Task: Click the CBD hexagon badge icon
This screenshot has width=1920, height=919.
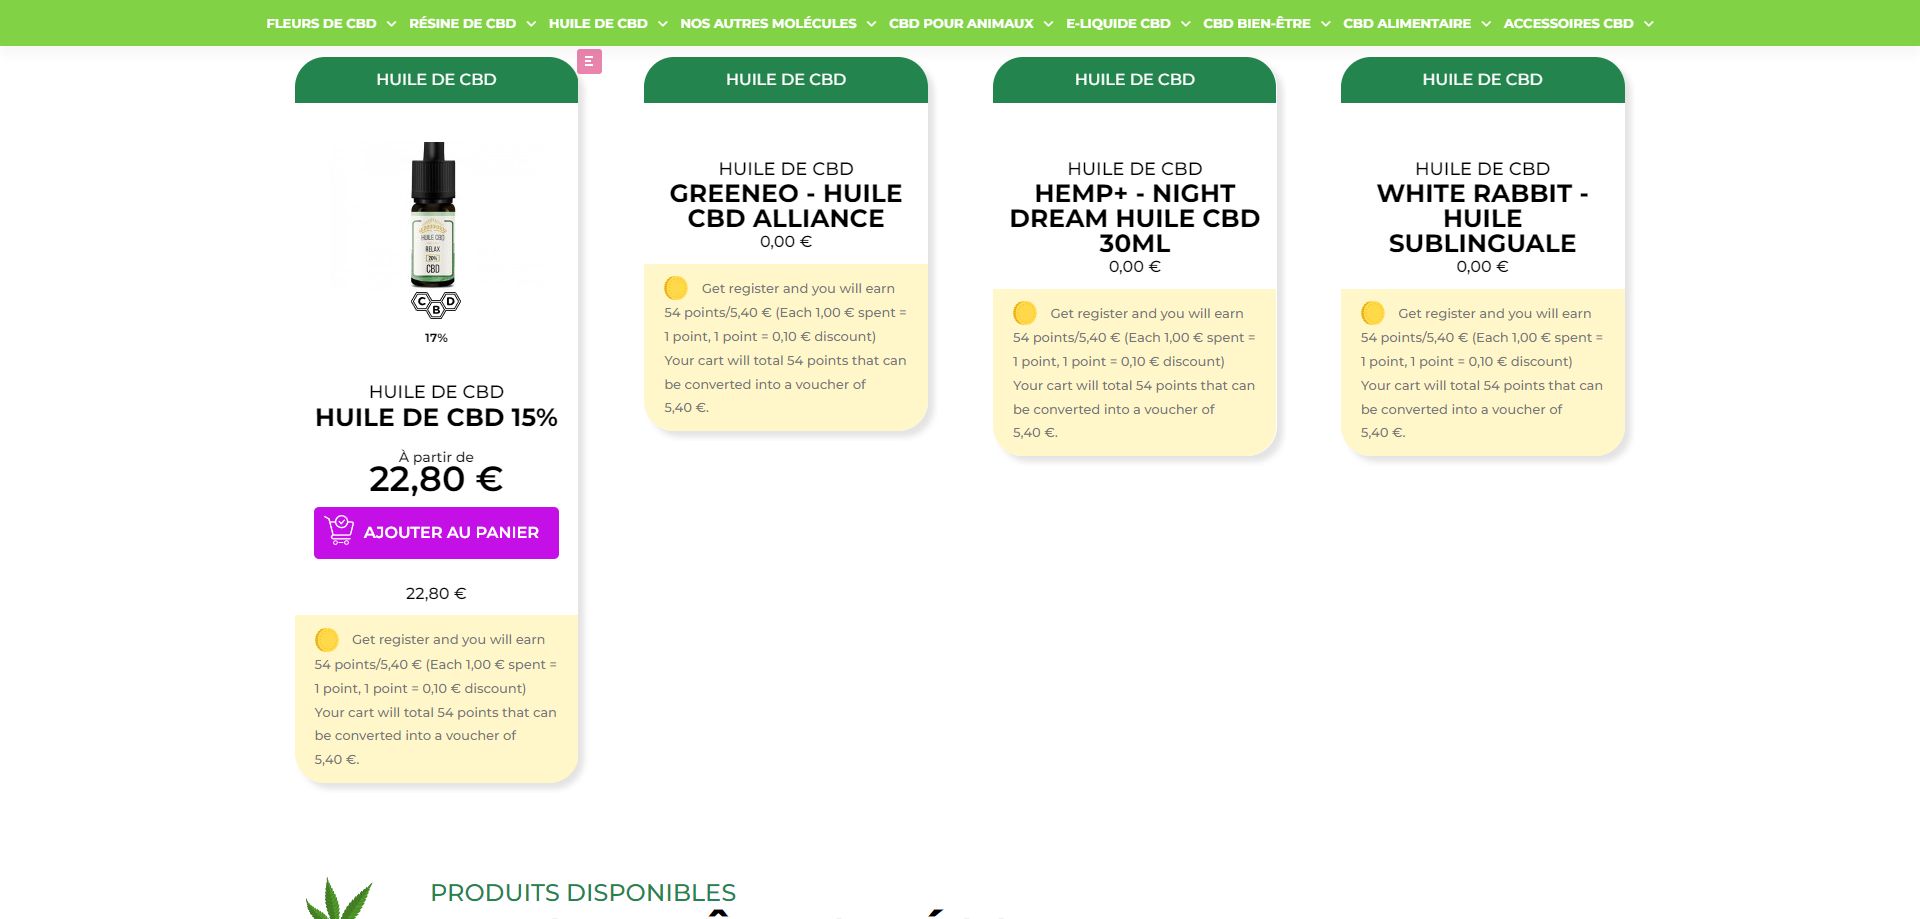Action: (436, 304)
